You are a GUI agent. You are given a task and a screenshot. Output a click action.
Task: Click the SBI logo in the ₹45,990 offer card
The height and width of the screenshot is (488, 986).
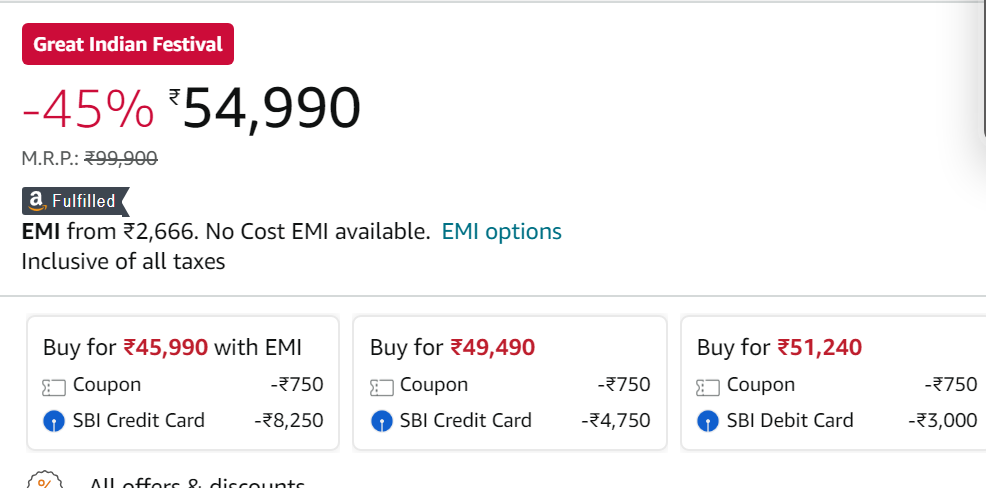point(54,421)
